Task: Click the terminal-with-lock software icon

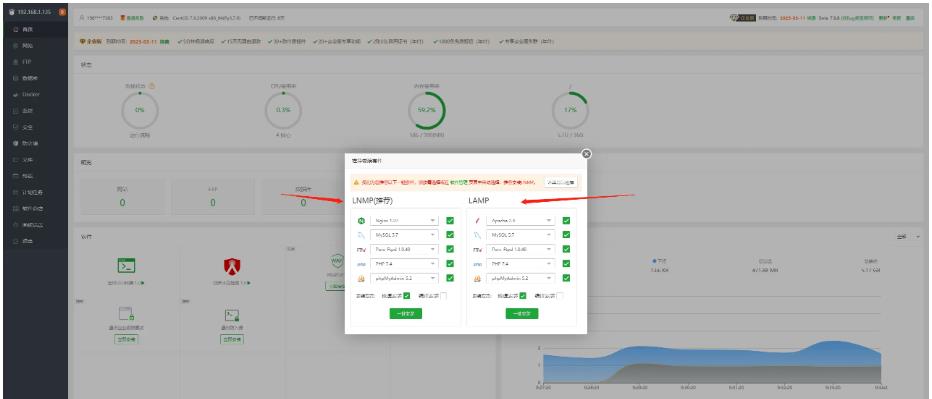Action: click(x=232, y=315)
